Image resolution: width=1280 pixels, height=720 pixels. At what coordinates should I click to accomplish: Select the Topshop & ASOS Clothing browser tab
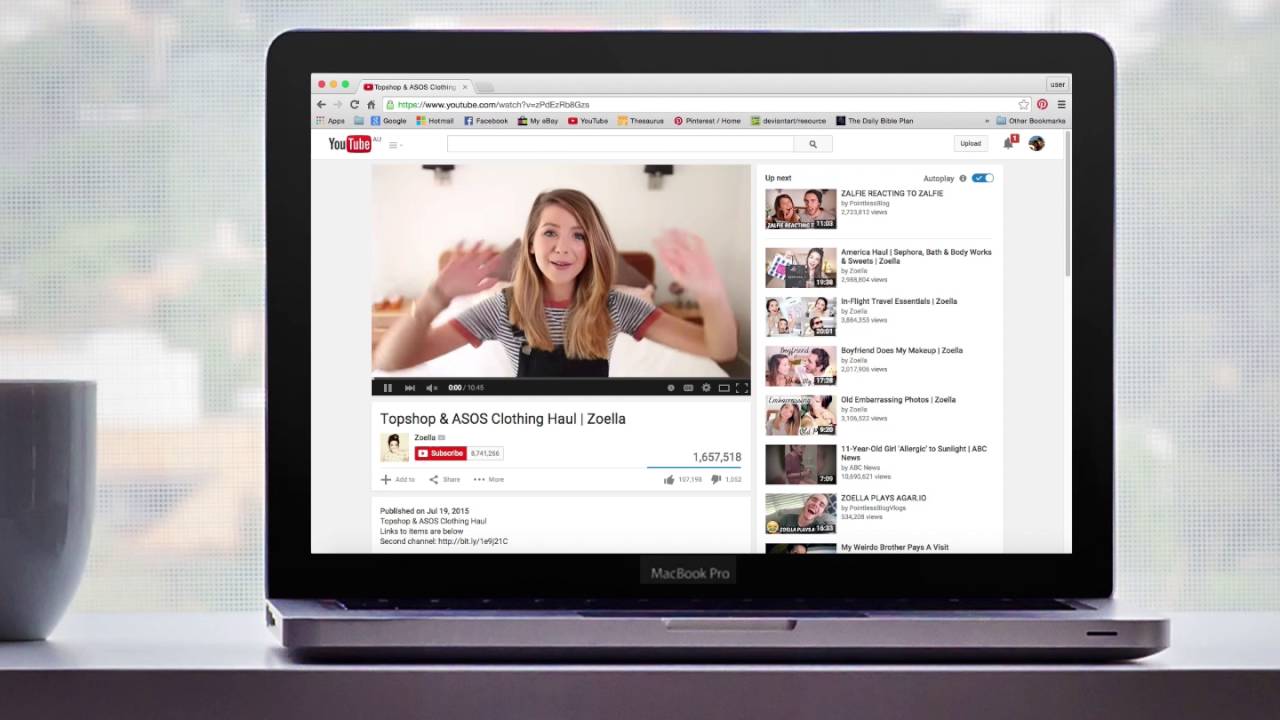pyautogui.click(x=414, y=87)
